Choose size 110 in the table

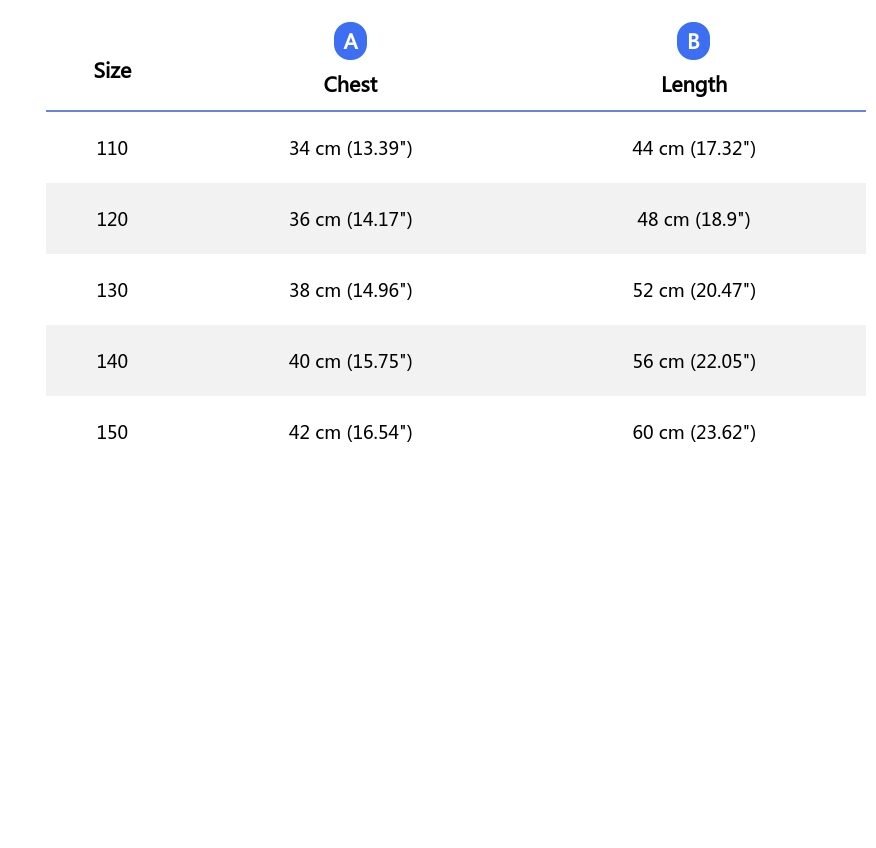(x=112, y=149)
